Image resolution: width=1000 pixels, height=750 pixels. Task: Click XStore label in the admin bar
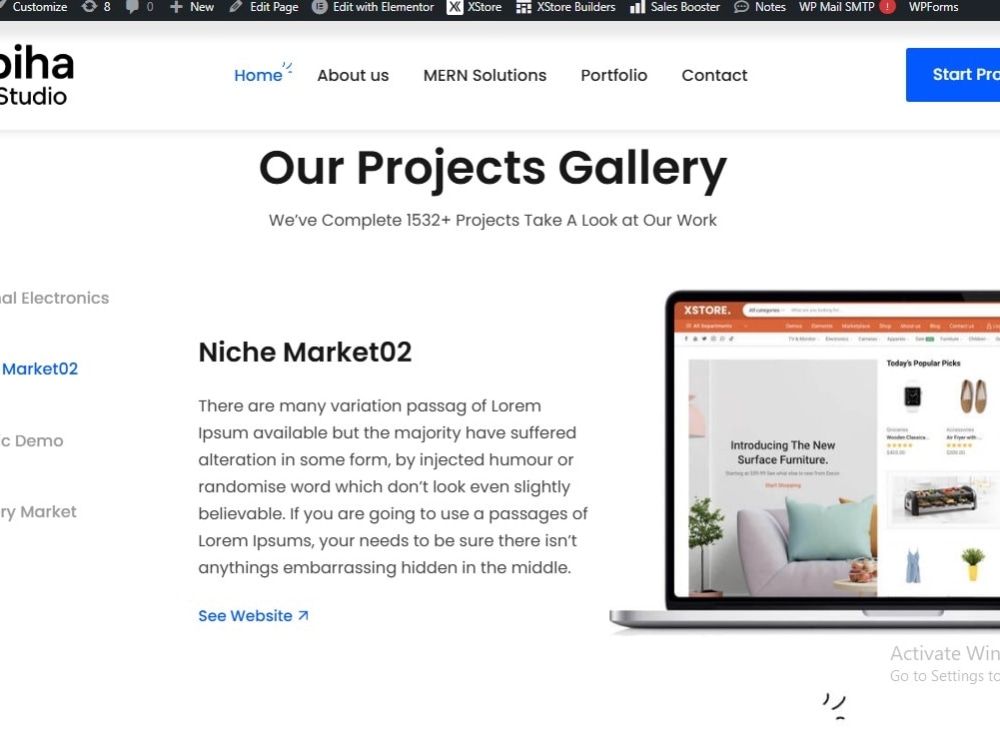pos(484,7)
